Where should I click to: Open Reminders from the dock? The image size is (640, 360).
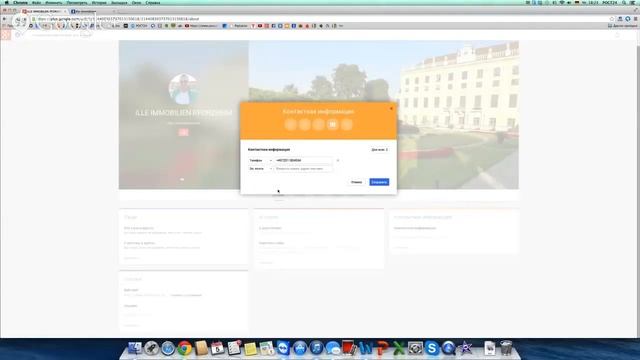[234, 348]
